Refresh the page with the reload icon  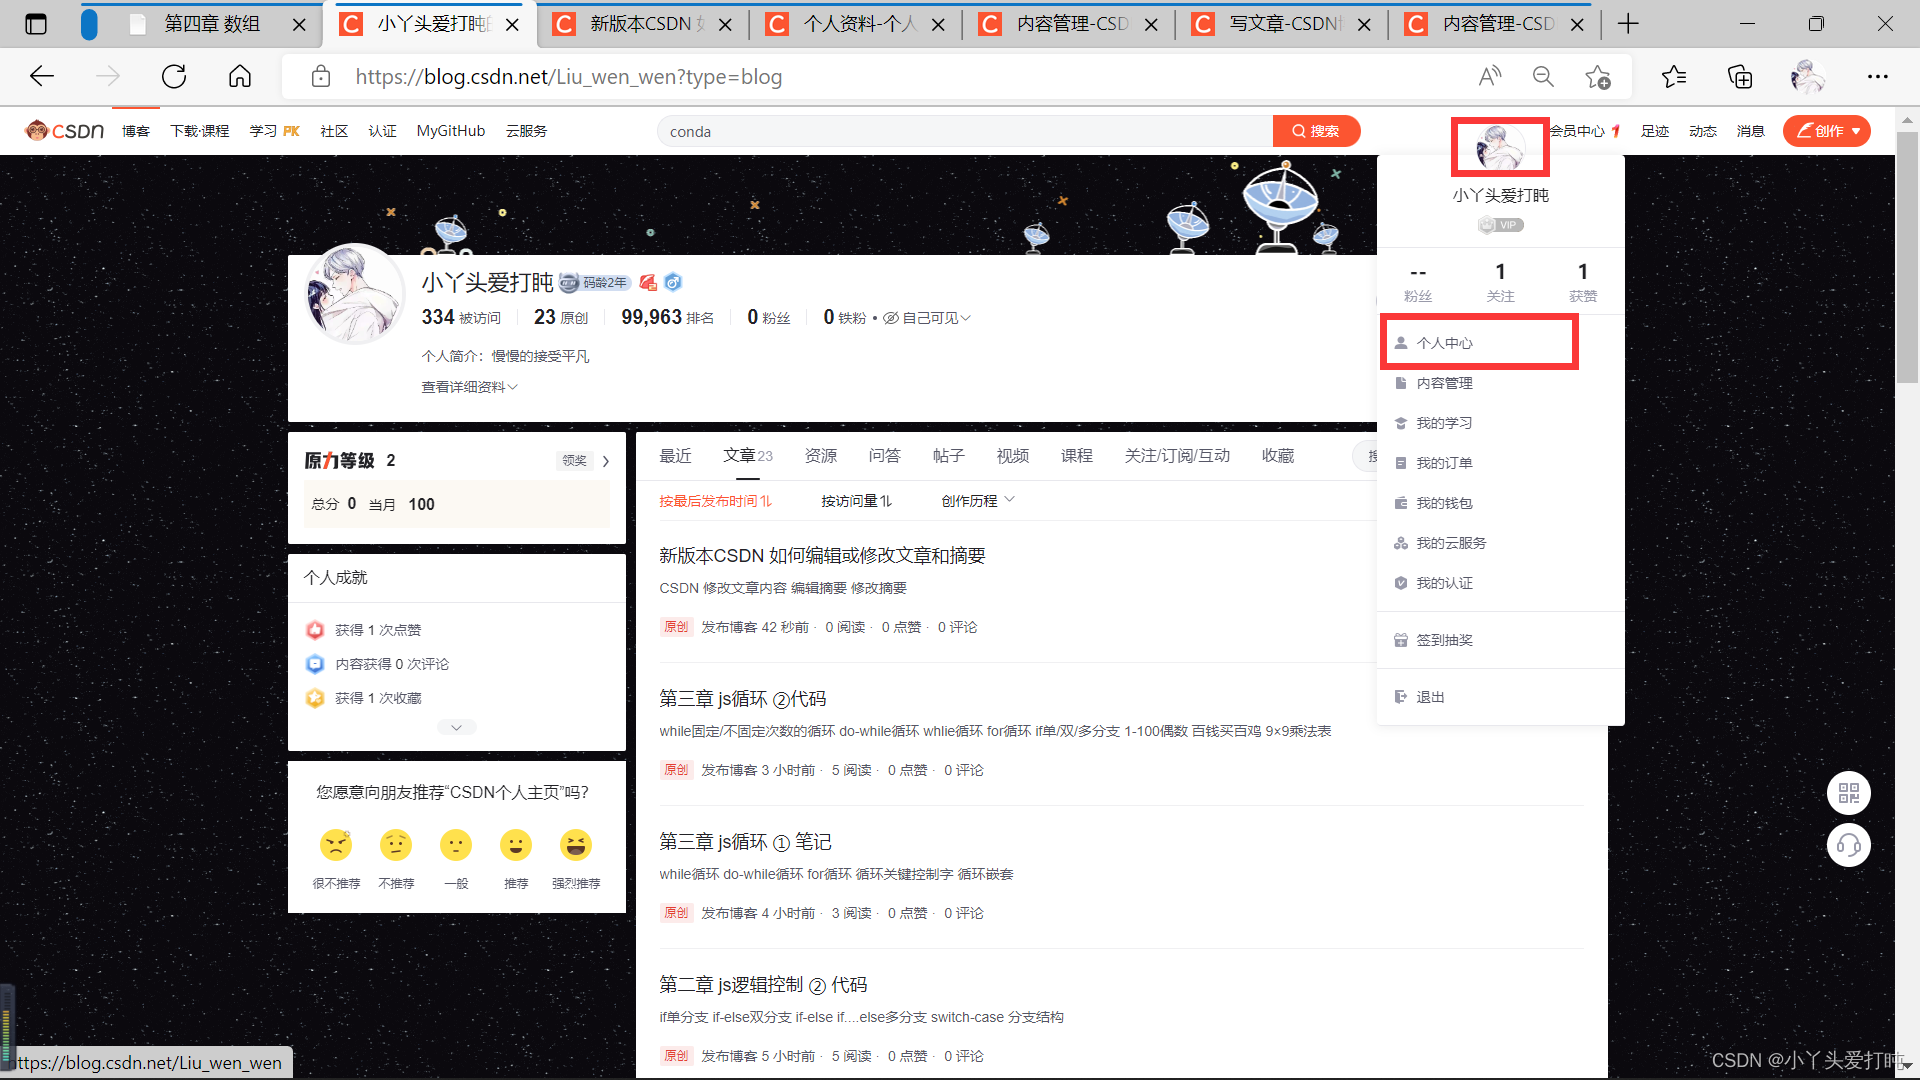pyautogui.click(x=174, y=77)
